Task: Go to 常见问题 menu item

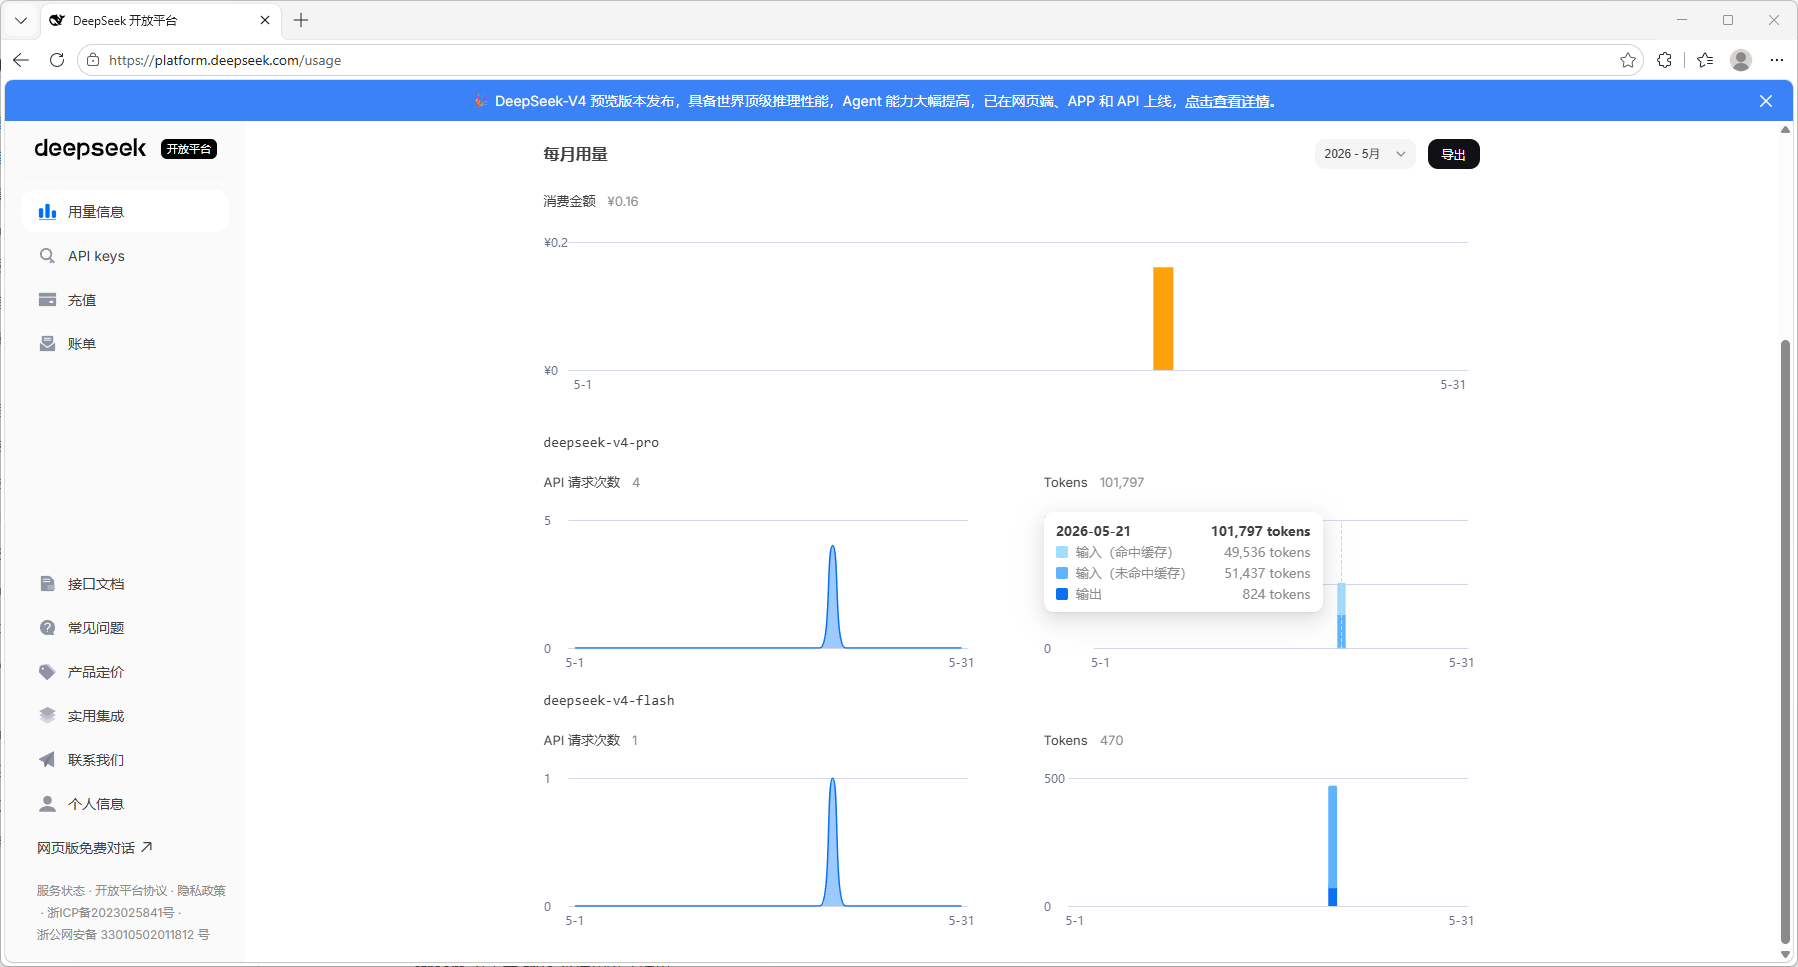Action: tap(125, 628)
